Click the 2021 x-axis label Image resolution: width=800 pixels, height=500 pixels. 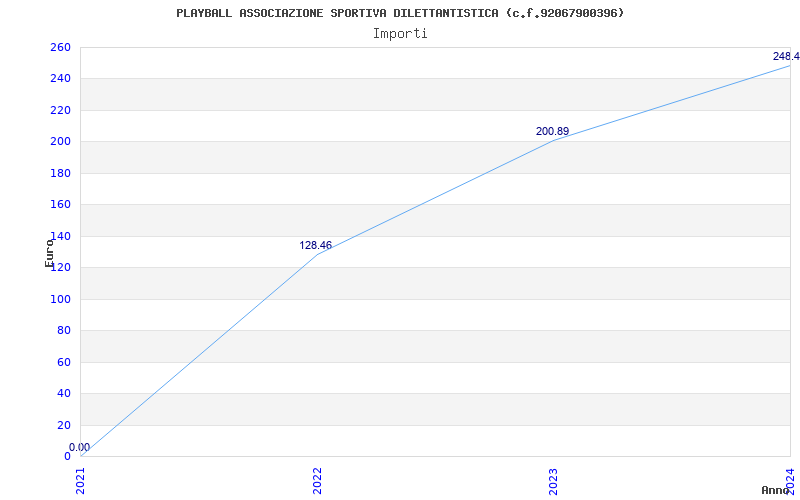(x=80, y=481)
